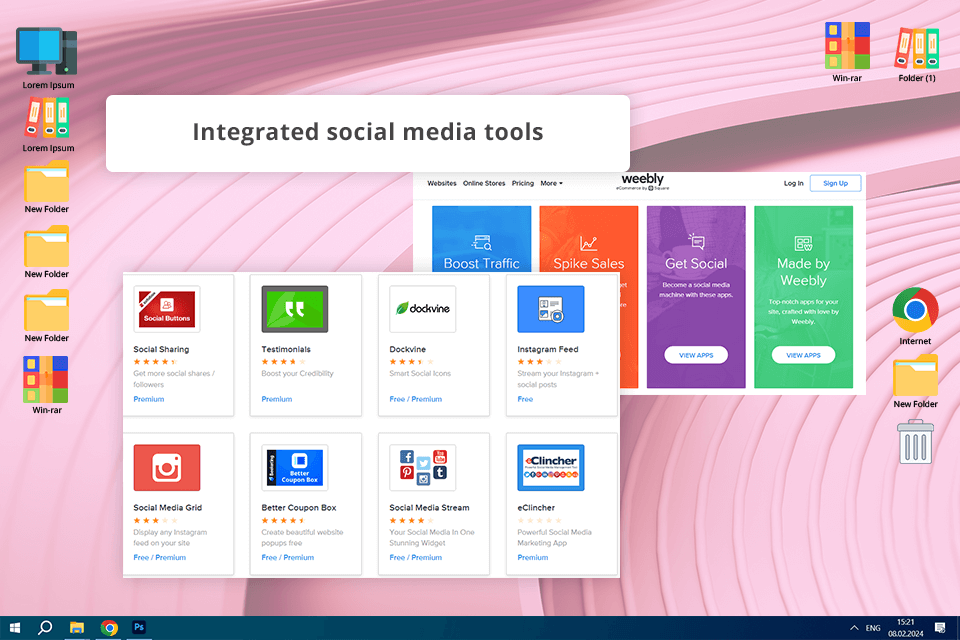Open the Windows Start menu
This screenshot has width=960, height=640.
(15, 628)
